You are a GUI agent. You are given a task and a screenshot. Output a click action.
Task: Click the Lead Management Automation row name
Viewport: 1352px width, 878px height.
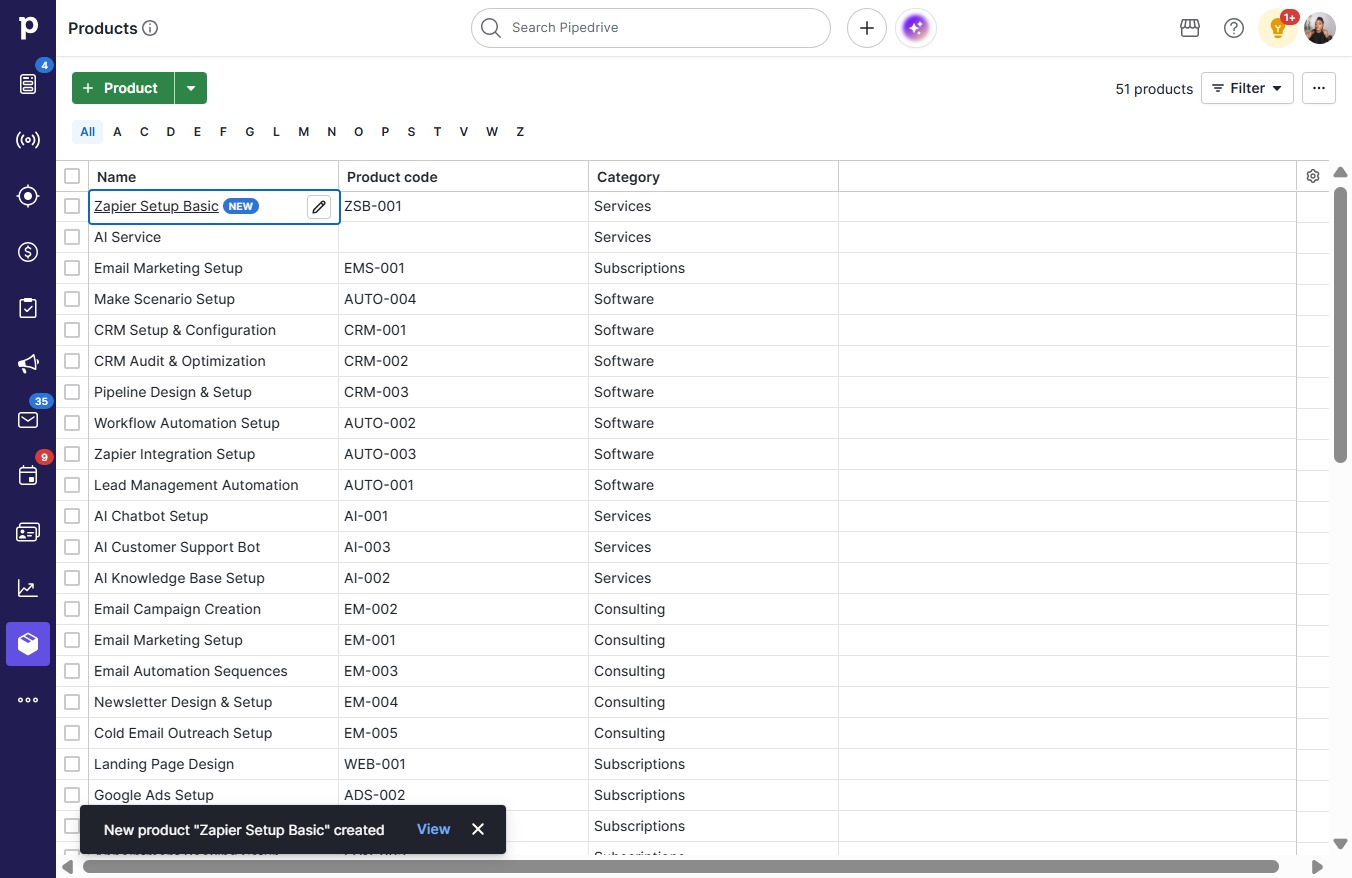point(196,485)
